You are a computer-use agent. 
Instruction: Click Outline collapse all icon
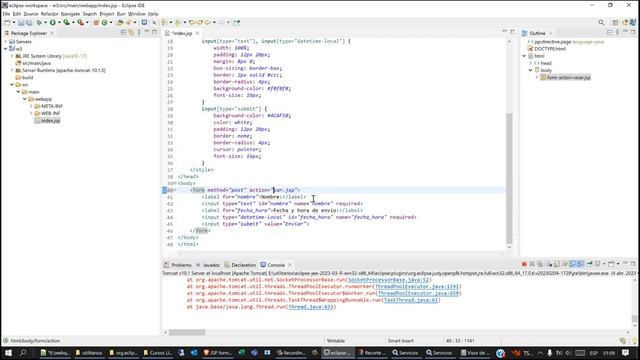[610, 33]
